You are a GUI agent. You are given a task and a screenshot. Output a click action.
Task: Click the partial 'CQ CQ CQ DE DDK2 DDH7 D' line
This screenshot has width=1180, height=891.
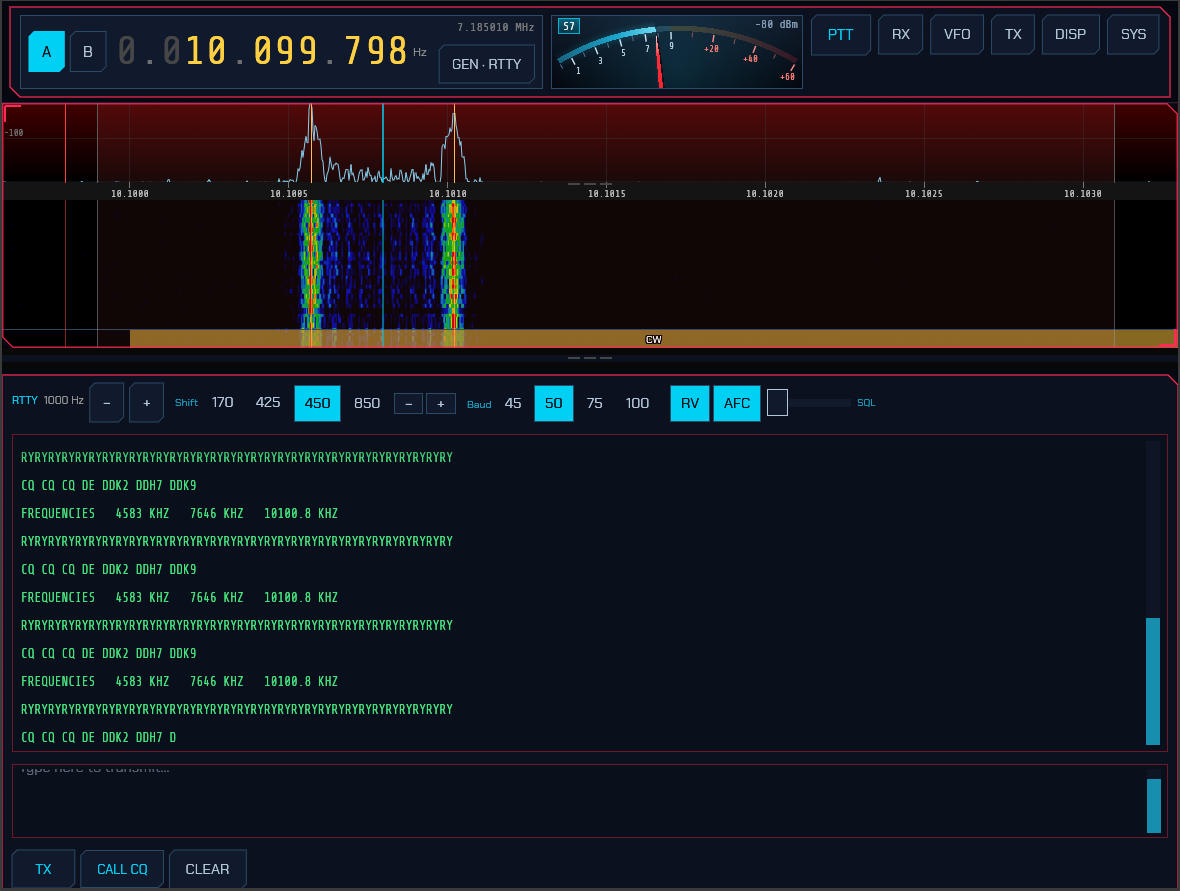(x=99, y=737)
